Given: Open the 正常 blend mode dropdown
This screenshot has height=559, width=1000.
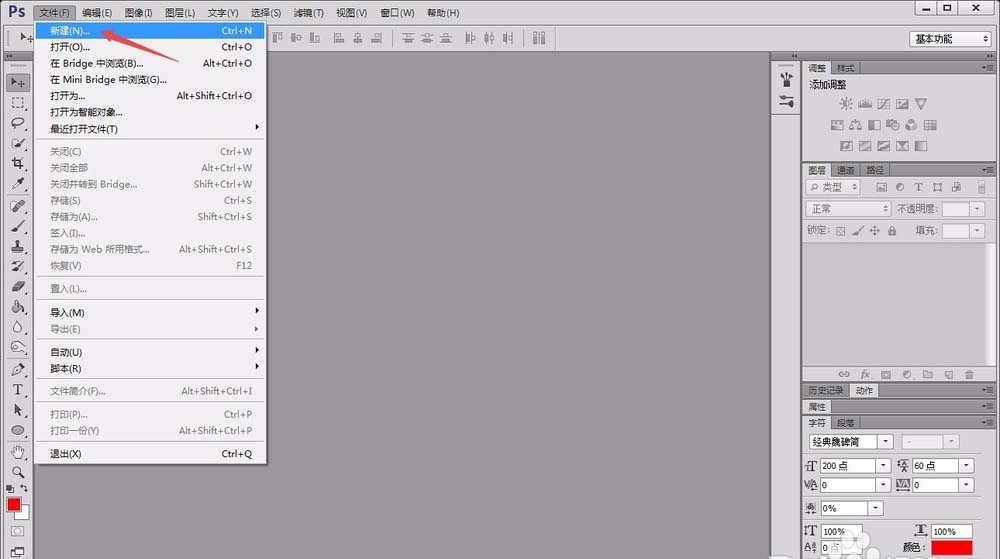Looking at the screenshot, I should point(848,208).
